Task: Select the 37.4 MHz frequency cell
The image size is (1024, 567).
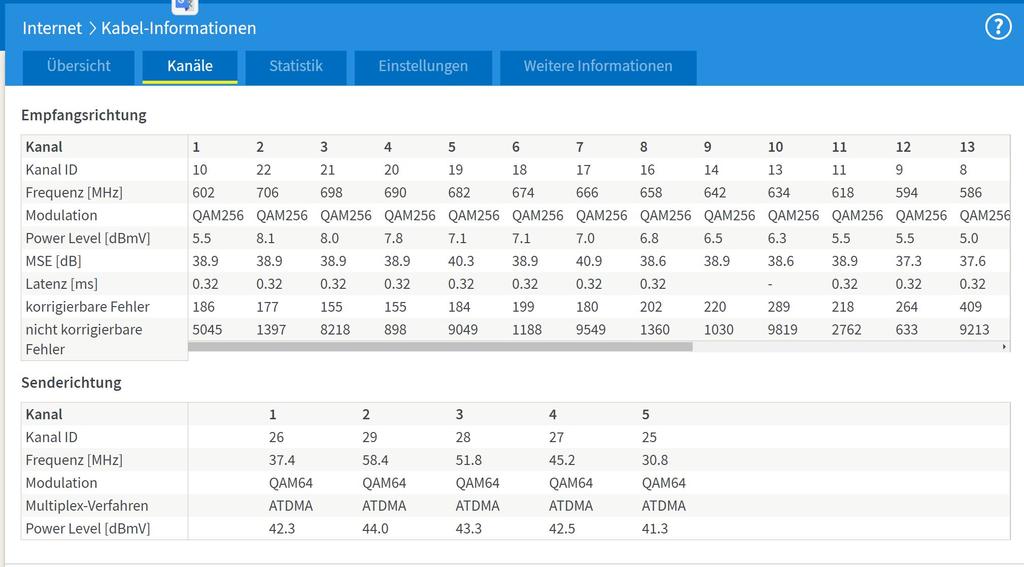Action: pyautogui.click(x=282, y=460)
